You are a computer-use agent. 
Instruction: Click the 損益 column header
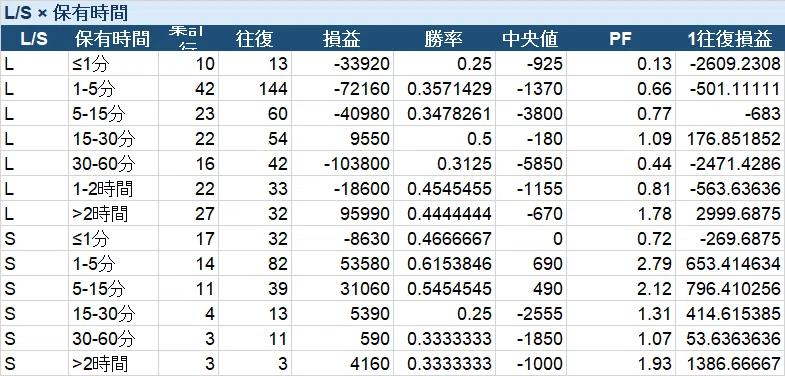point(342,39)
